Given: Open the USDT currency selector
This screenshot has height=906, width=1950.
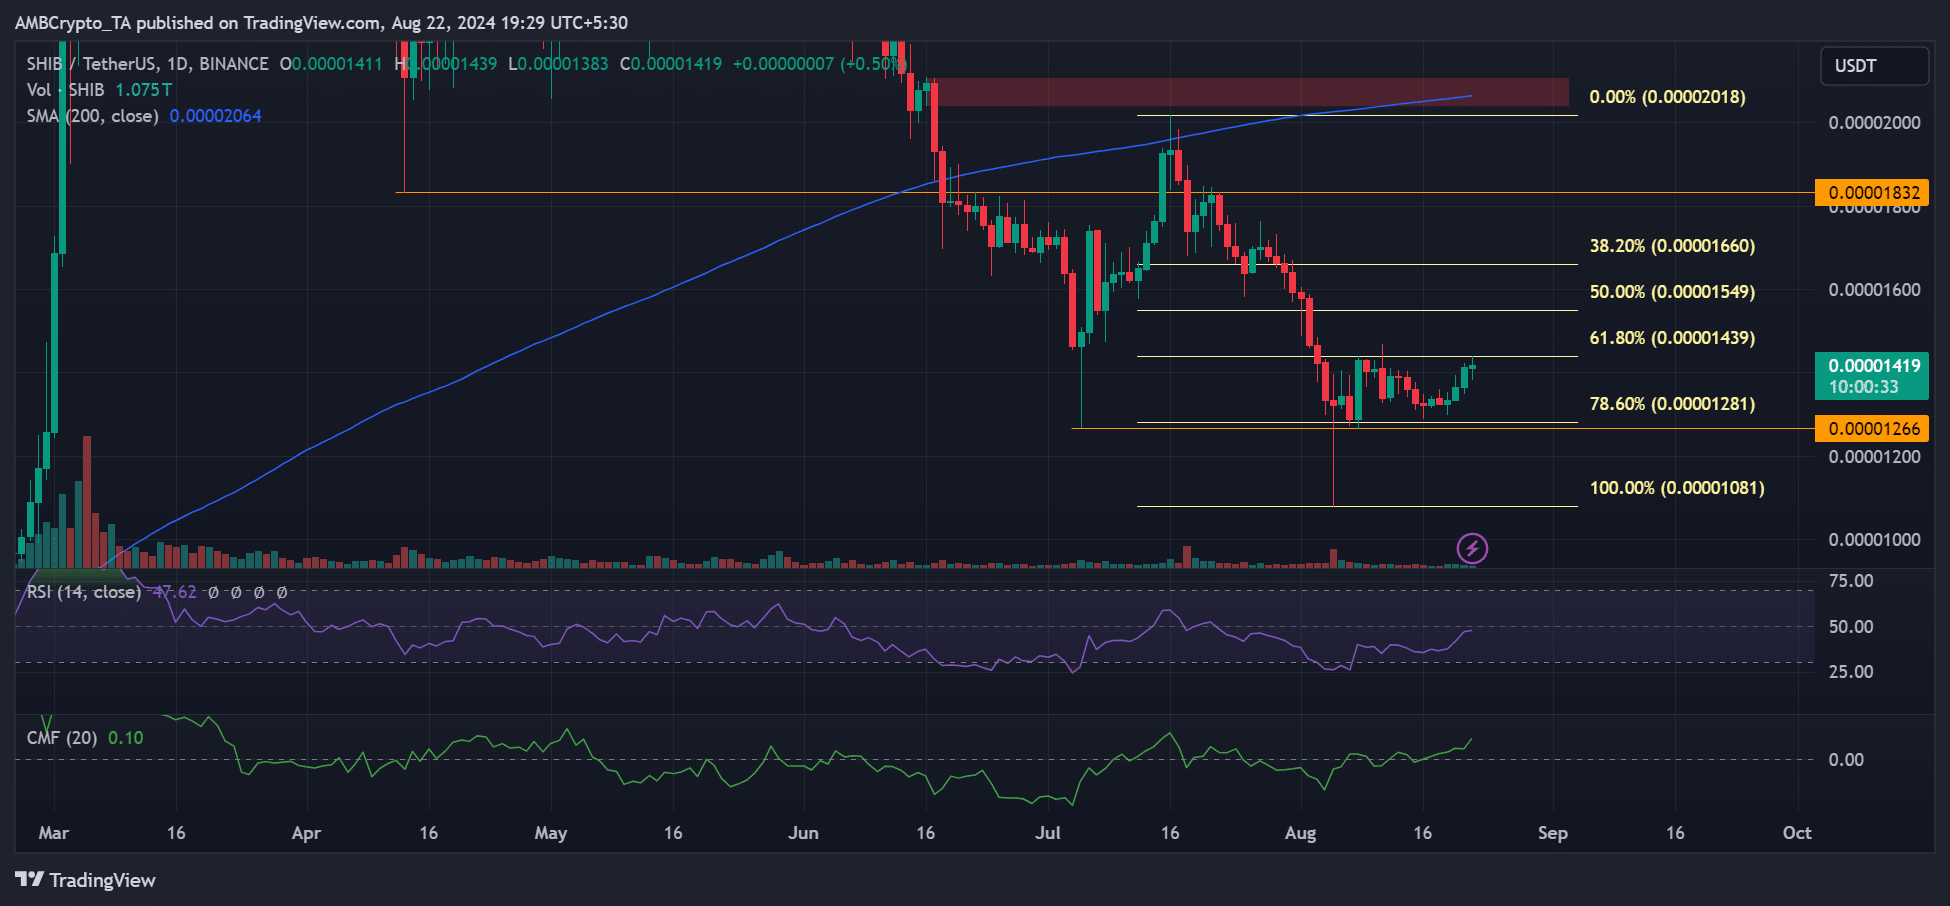Looking at the screenshot, I should point(1874,66).
